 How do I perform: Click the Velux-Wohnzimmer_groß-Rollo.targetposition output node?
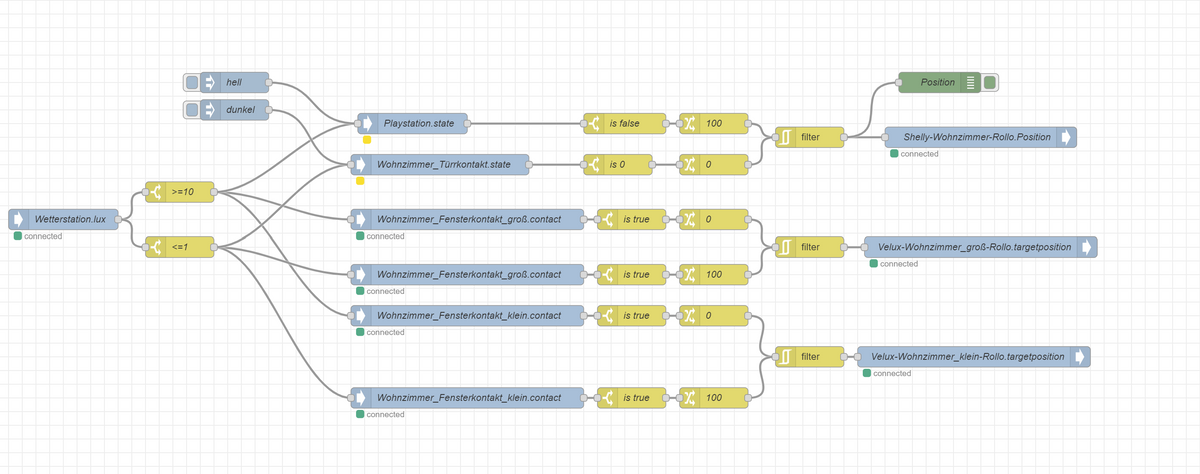click(x=980, y=247)
